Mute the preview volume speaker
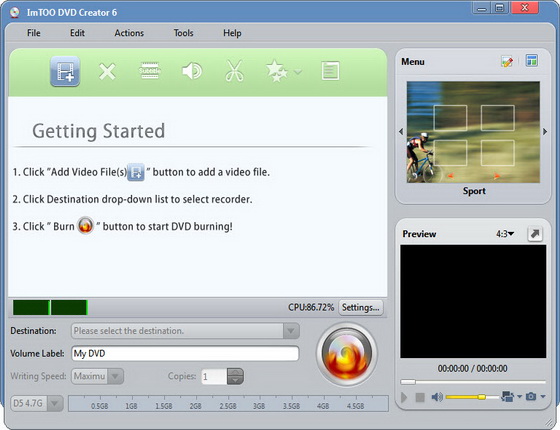Screen dimensions: 560x430 point(437,397)
